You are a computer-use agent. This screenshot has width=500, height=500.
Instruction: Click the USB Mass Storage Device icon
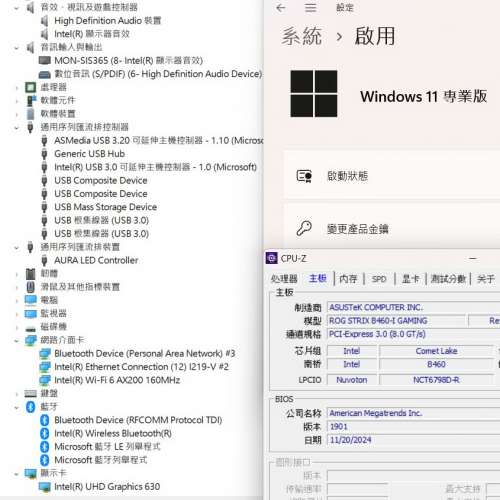coord(44,207)
